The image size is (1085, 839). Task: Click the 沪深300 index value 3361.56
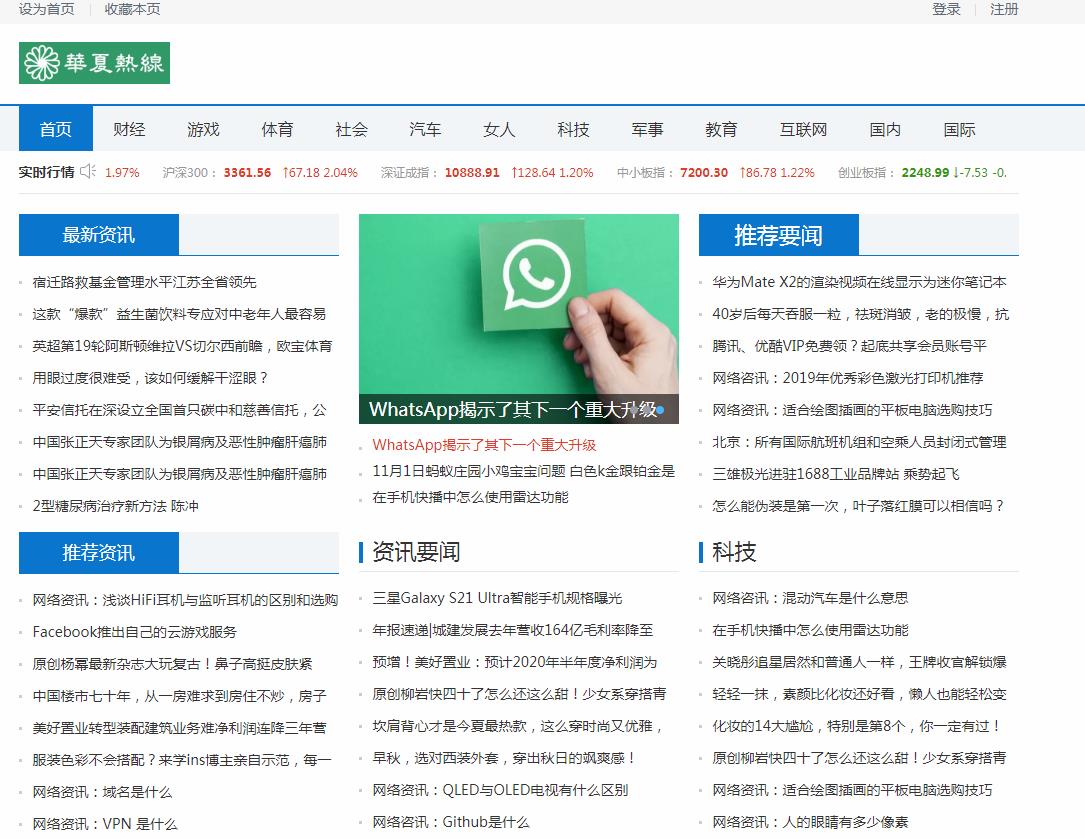247,172
